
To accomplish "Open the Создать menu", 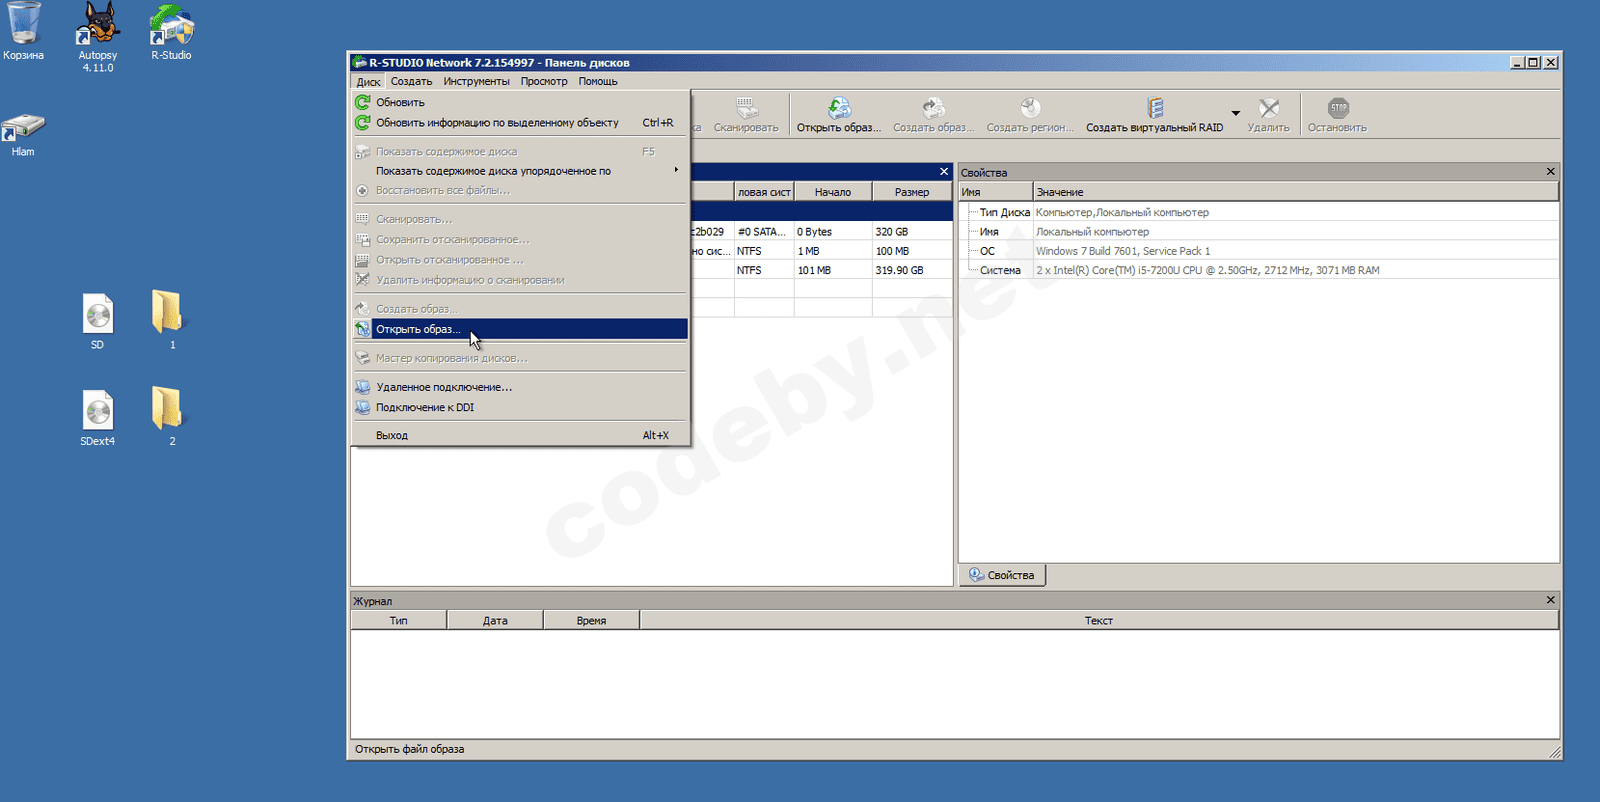I will tap(411, 82).
